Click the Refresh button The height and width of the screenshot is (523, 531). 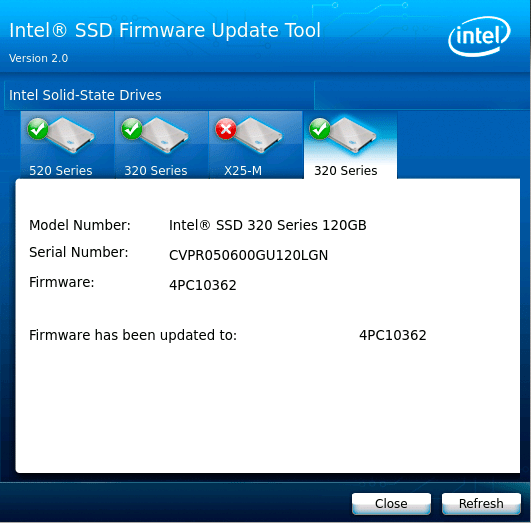click(x=481, y=504)
